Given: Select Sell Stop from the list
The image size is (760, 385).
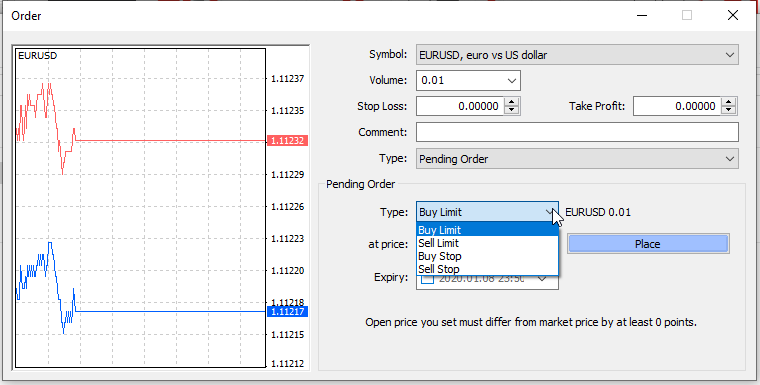Looking at the screenshot, I should click(x=488, y=269).
